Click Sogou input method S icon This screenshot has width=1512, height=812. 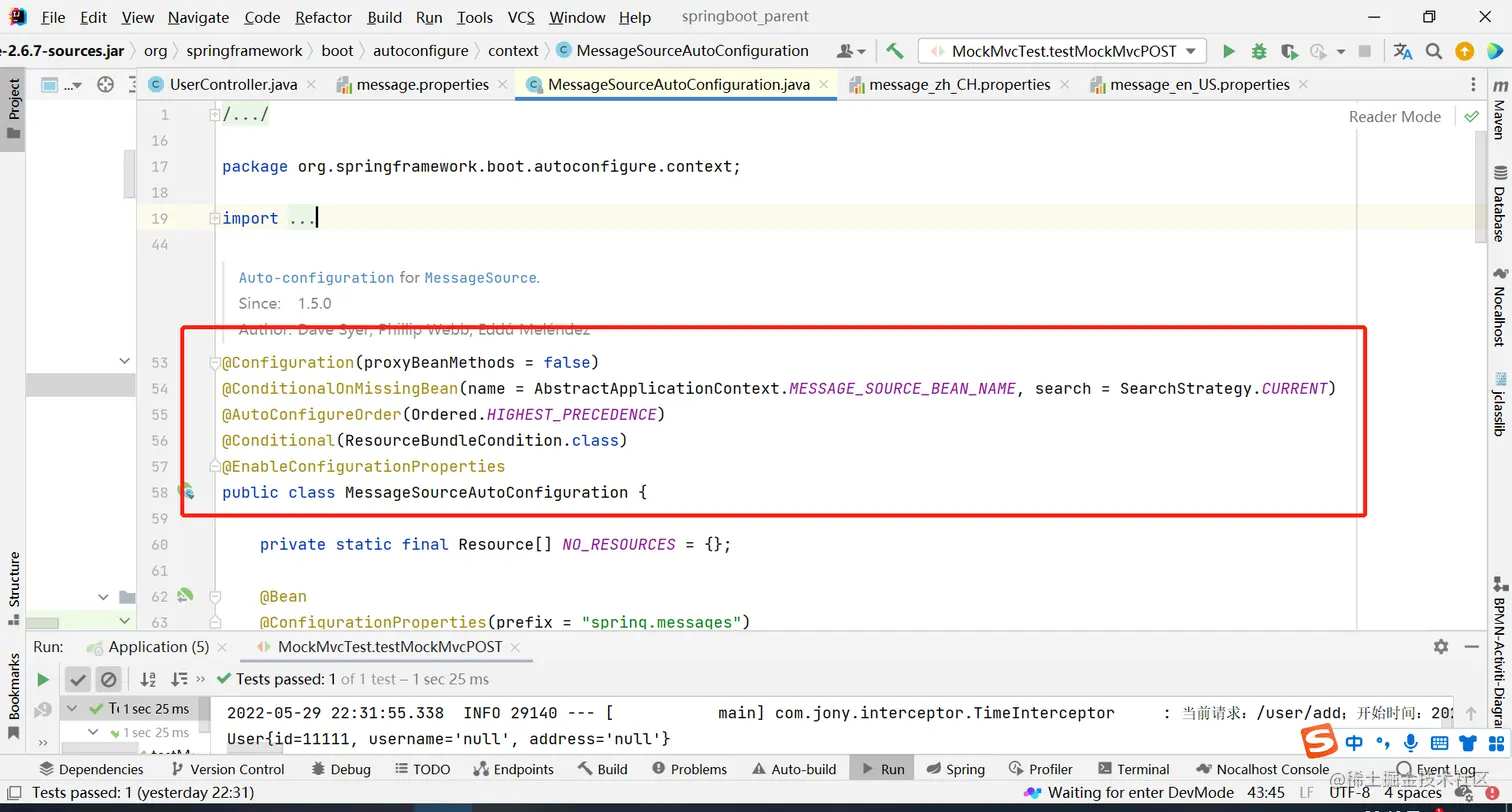[1319, 741]
